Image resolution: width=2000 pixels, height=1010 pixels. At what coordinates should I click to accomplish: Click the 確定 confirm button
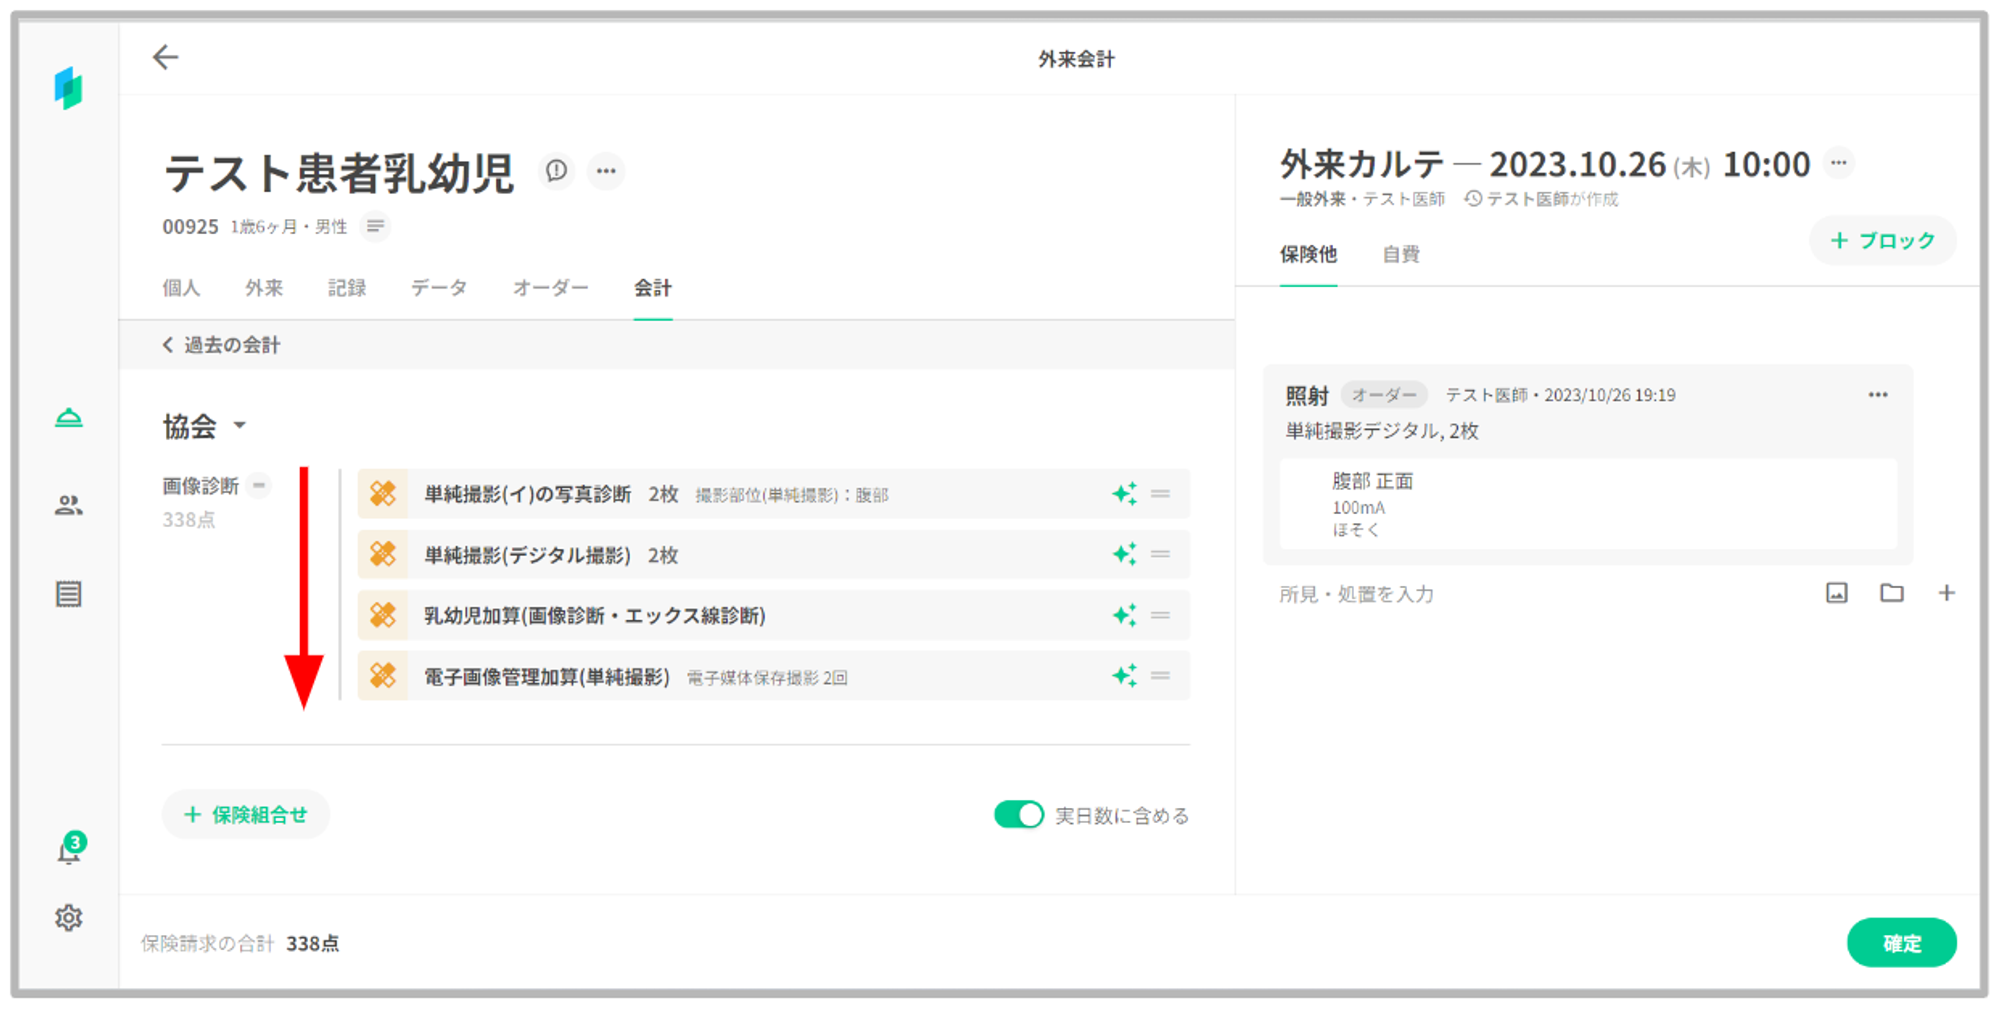pyautogui.click(x=1900, y=942)
